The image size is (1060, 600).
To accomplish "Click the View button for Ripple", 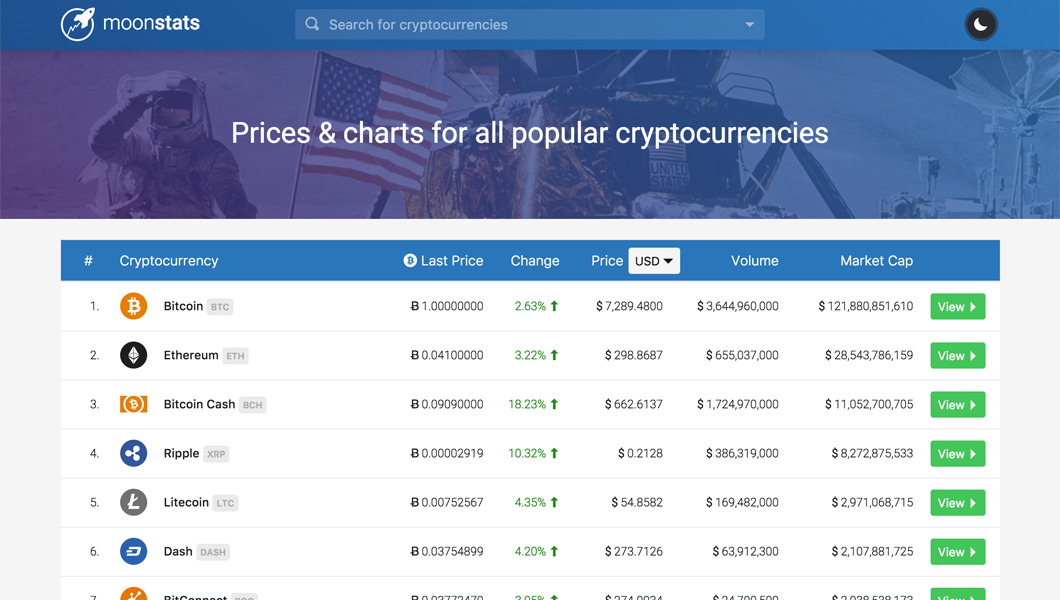I will point(957,454).
